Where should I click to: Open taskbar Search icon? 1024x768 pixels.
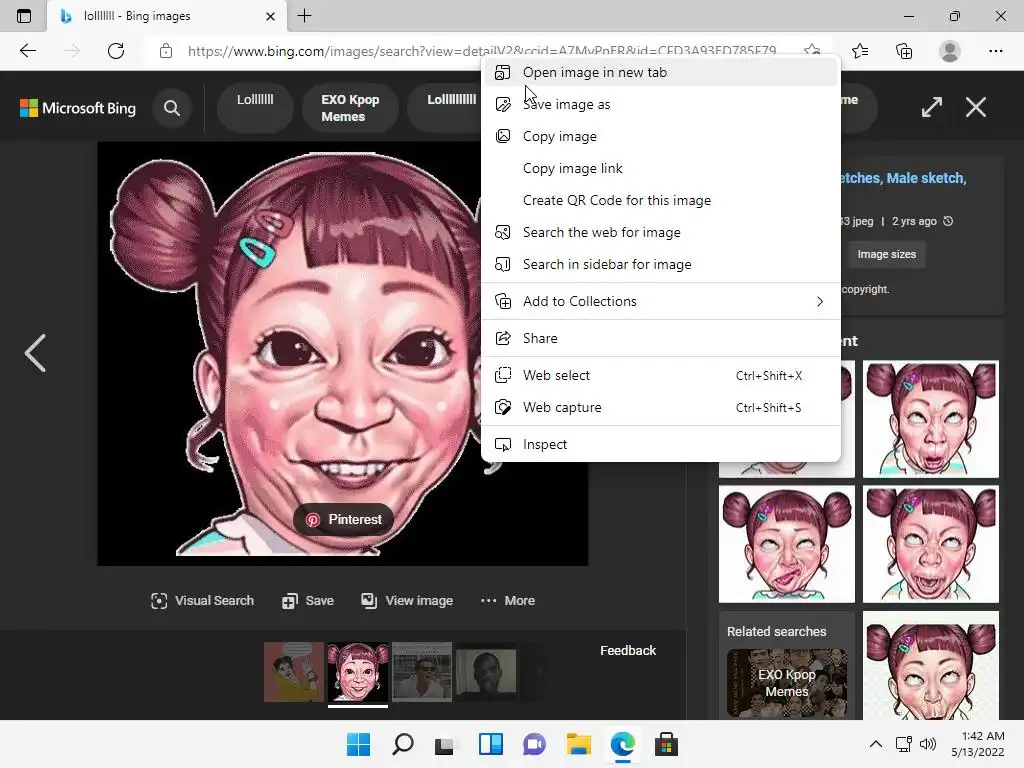click(402, 744)
